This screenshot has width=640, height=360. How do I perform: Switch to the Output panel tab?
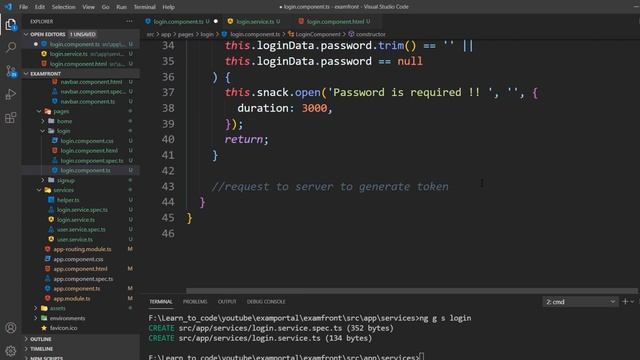[227, 302]
